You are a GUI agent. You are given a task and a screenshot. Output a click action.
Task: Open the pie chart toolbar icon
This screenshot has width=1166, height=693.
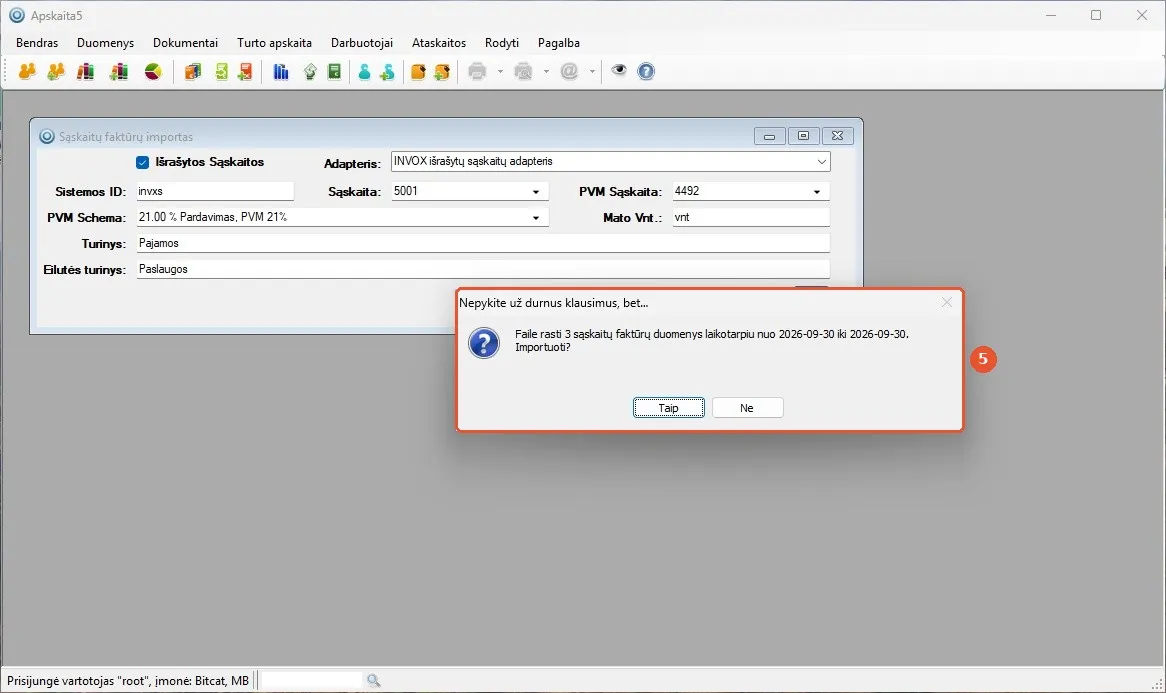tap(153, 71)
